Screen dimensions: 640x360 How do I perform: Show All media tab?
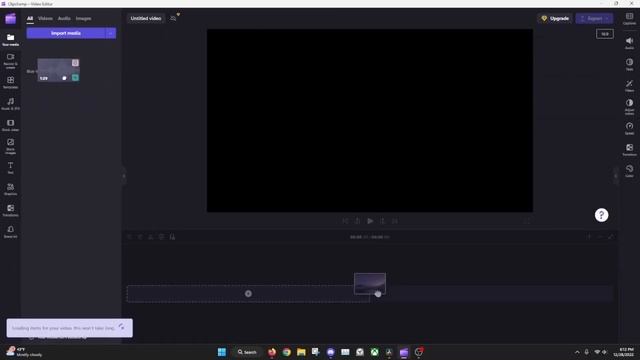pyautogui.click(x=30, y=18)
